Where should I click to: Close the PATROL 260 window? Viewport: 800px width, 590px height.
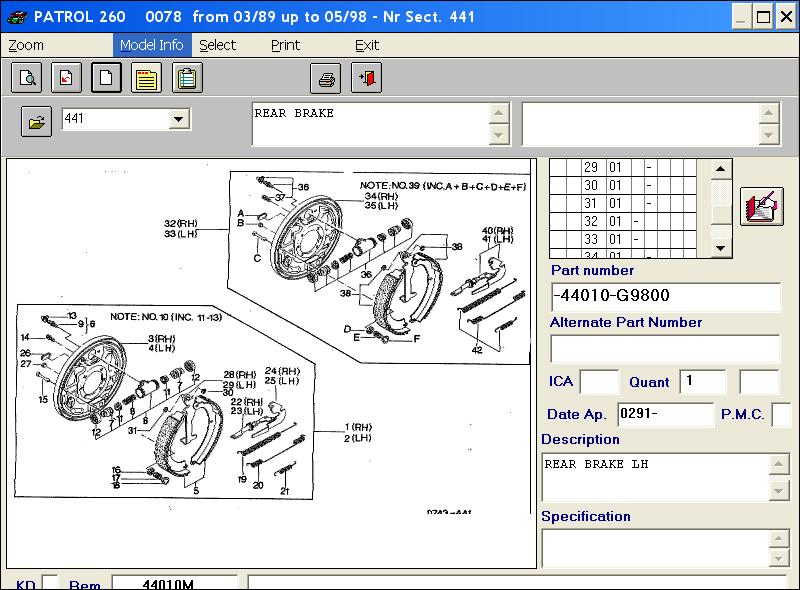point(786,17)
